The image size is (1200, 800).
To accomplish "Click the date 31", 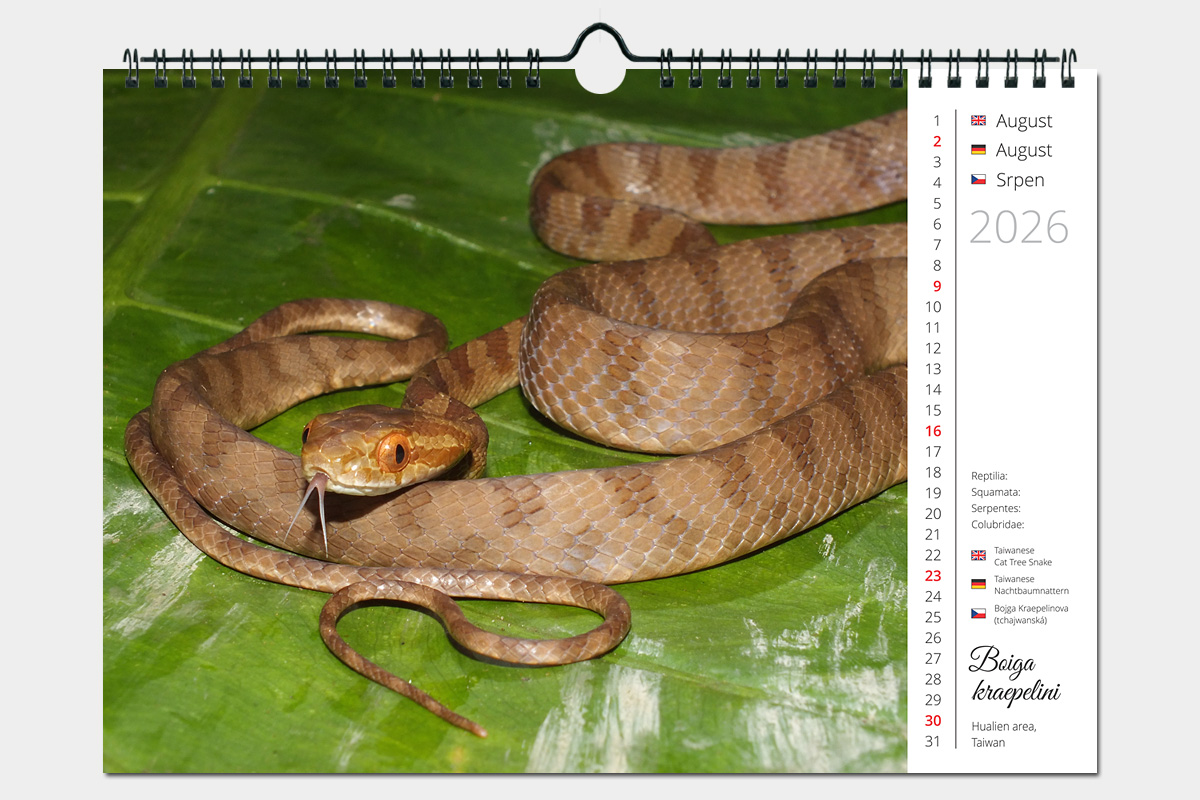I will tap(933, 741).
